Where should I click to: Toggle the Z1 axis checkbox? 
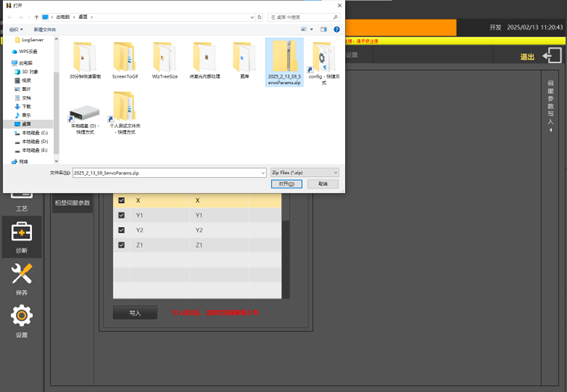point(122,245)
